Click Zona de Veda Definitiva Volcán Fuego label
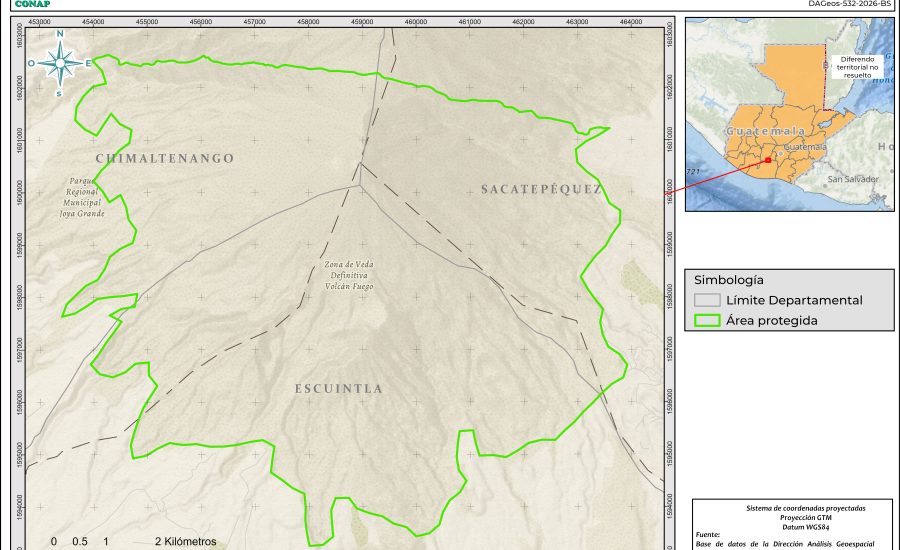This screenshot has width=900, height=550. tap(348, 275)
